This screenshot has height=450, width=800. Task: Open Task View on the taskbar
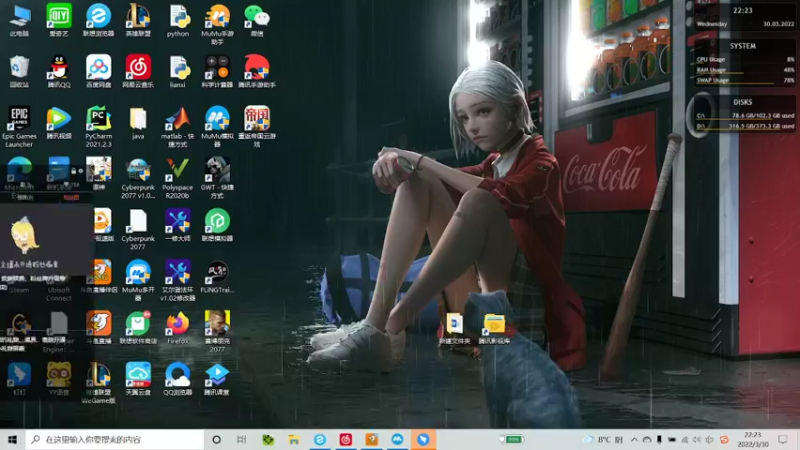(x=241, y=439)
